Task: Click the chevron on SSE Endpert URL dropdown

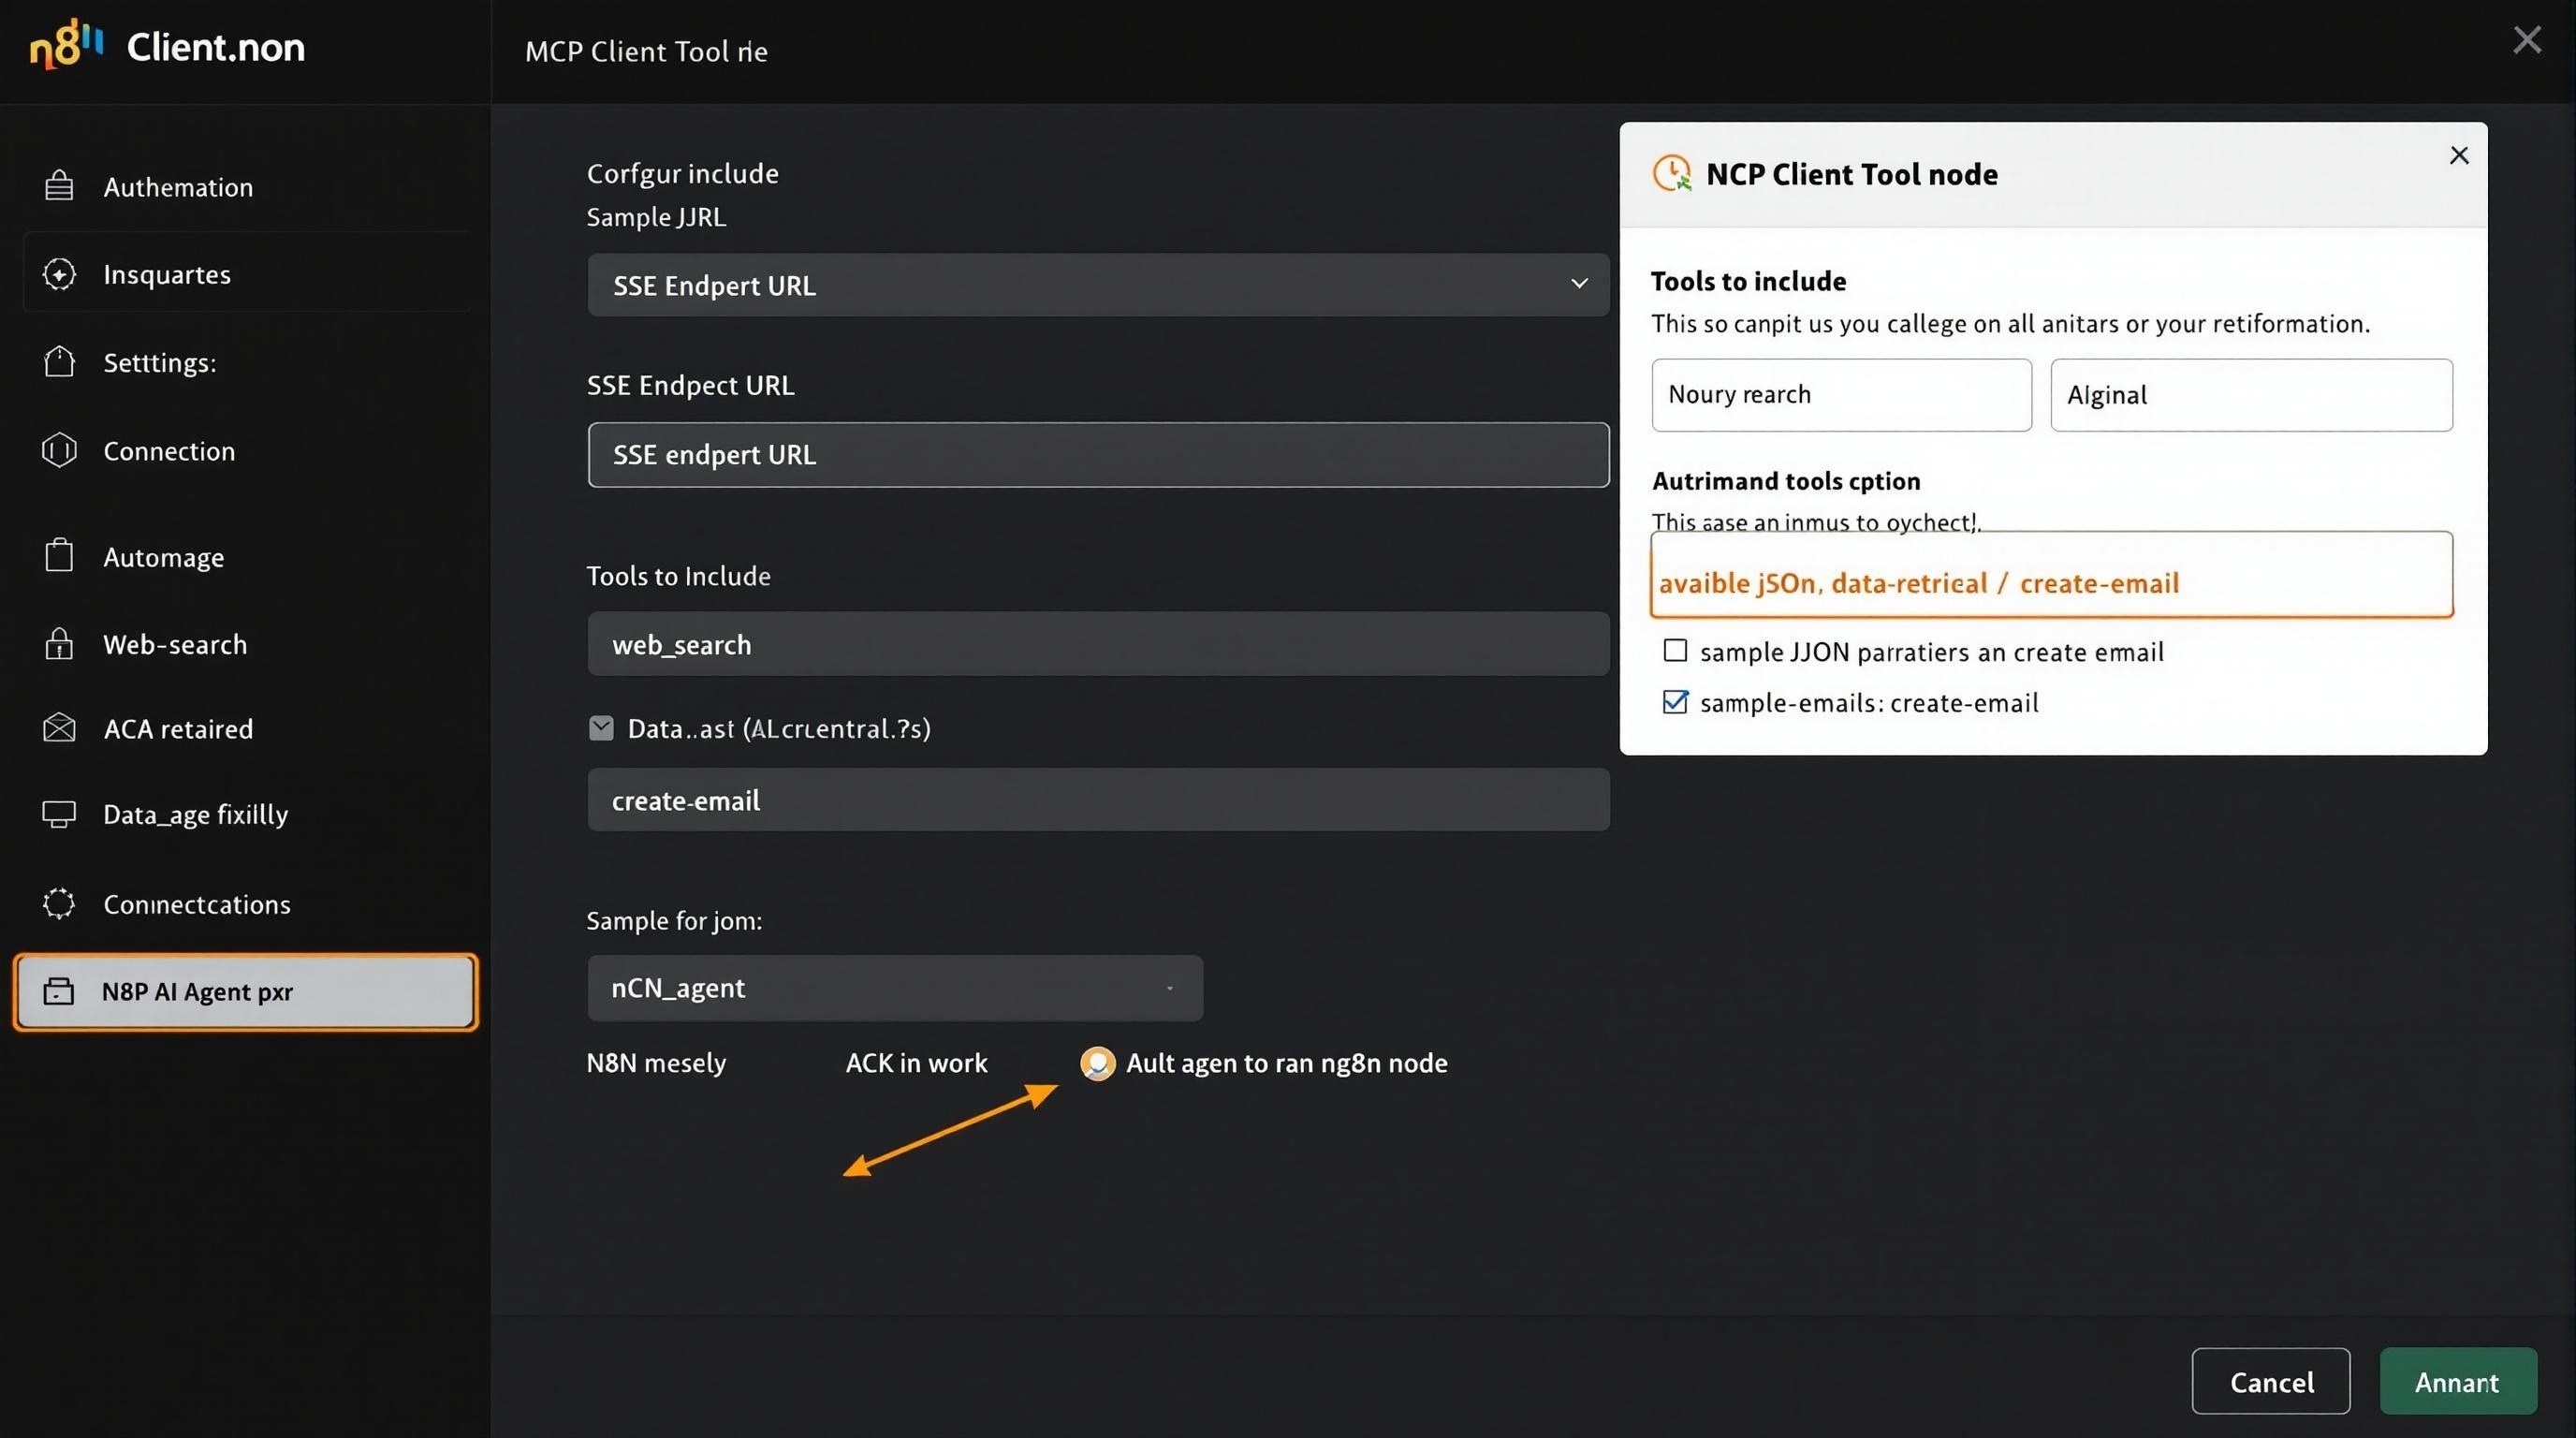Action: pyautogui.click(x=1579, y=284)
